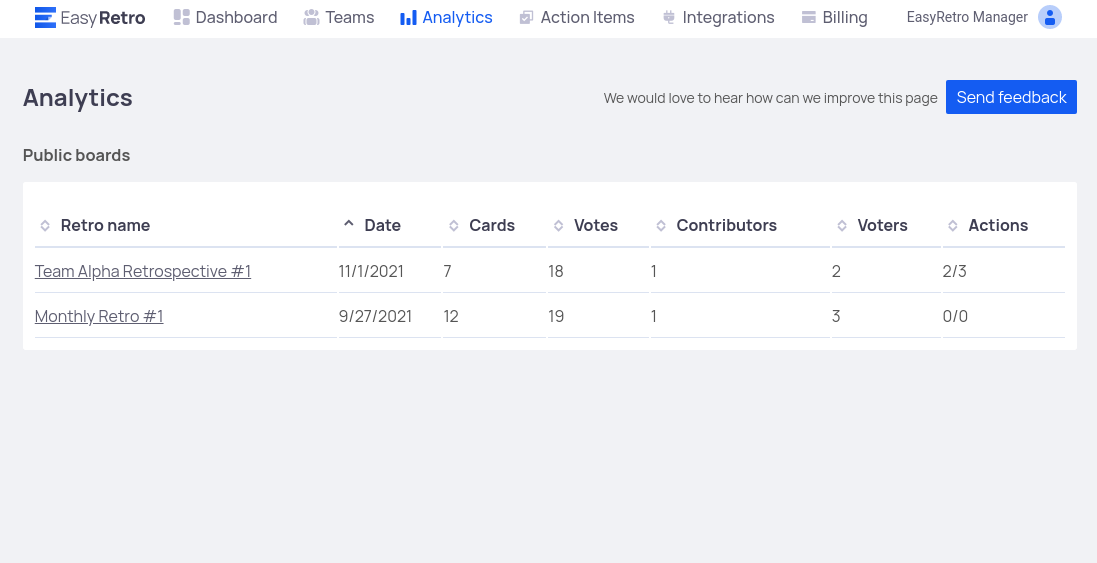Toggle Date column sort order
Viewport: 1097px width, 563px height.
pos(382,225)
